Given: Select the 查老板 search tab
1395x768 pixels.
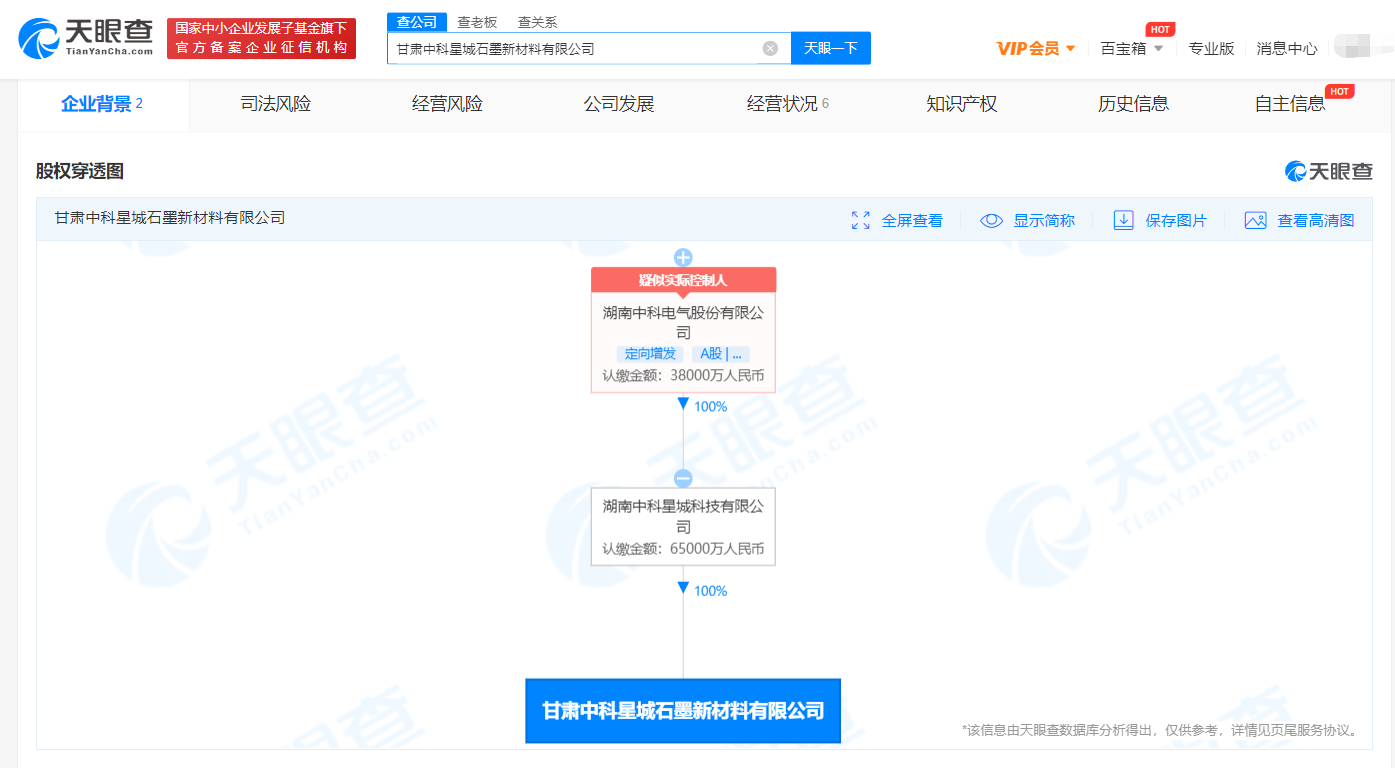Looking at the screenshot, I should pos(477,22).
